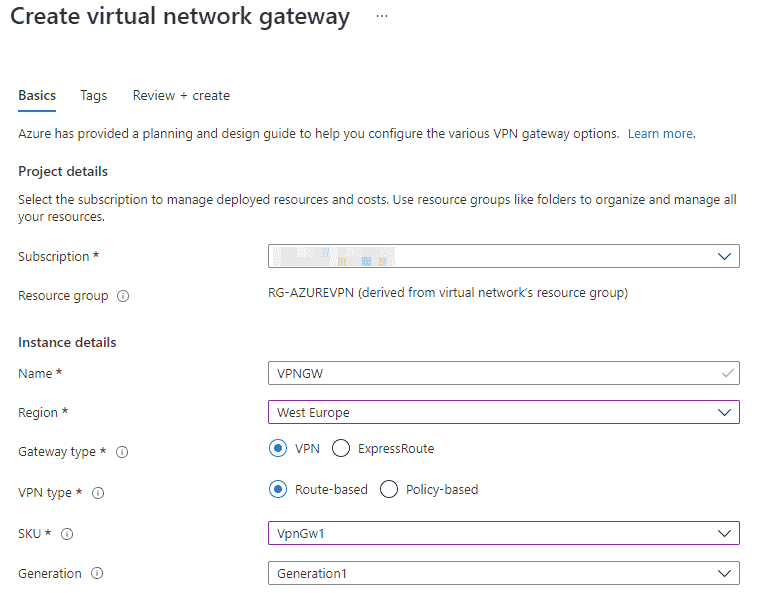
Task: Click the Gateway type info icon
Action: [122, 452]
